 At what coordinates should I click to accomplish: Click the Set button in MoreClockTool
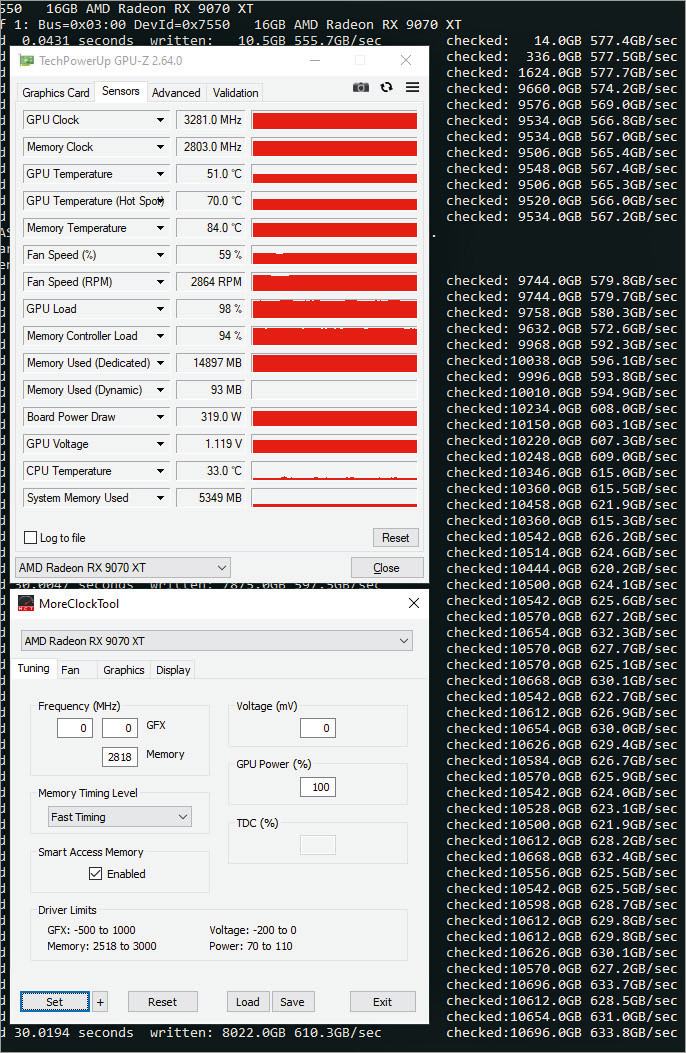pyautogui.click(x=54, y=1002)
